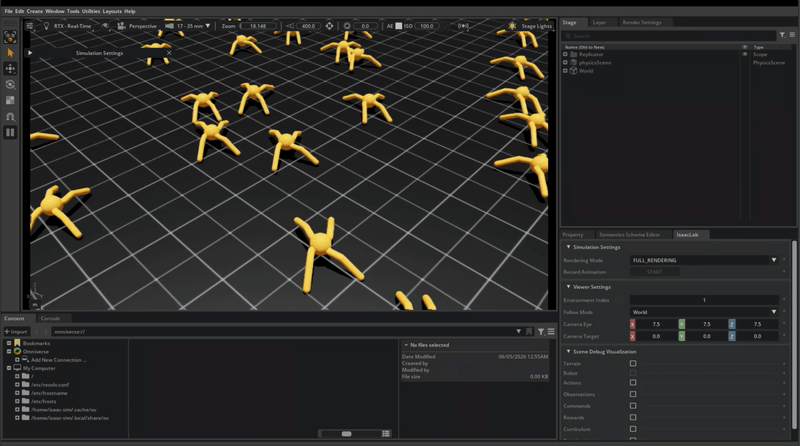Screen dimensions: 800x446
Task: Click Add New Connection in Omniverse tree
Action: [59, 360]
